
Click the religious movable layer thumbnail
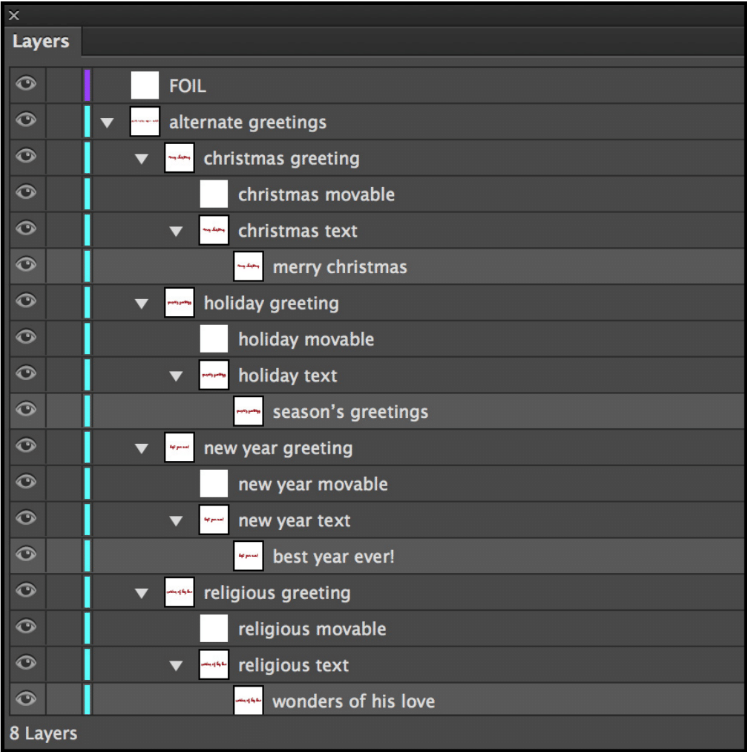coord(214,629)
